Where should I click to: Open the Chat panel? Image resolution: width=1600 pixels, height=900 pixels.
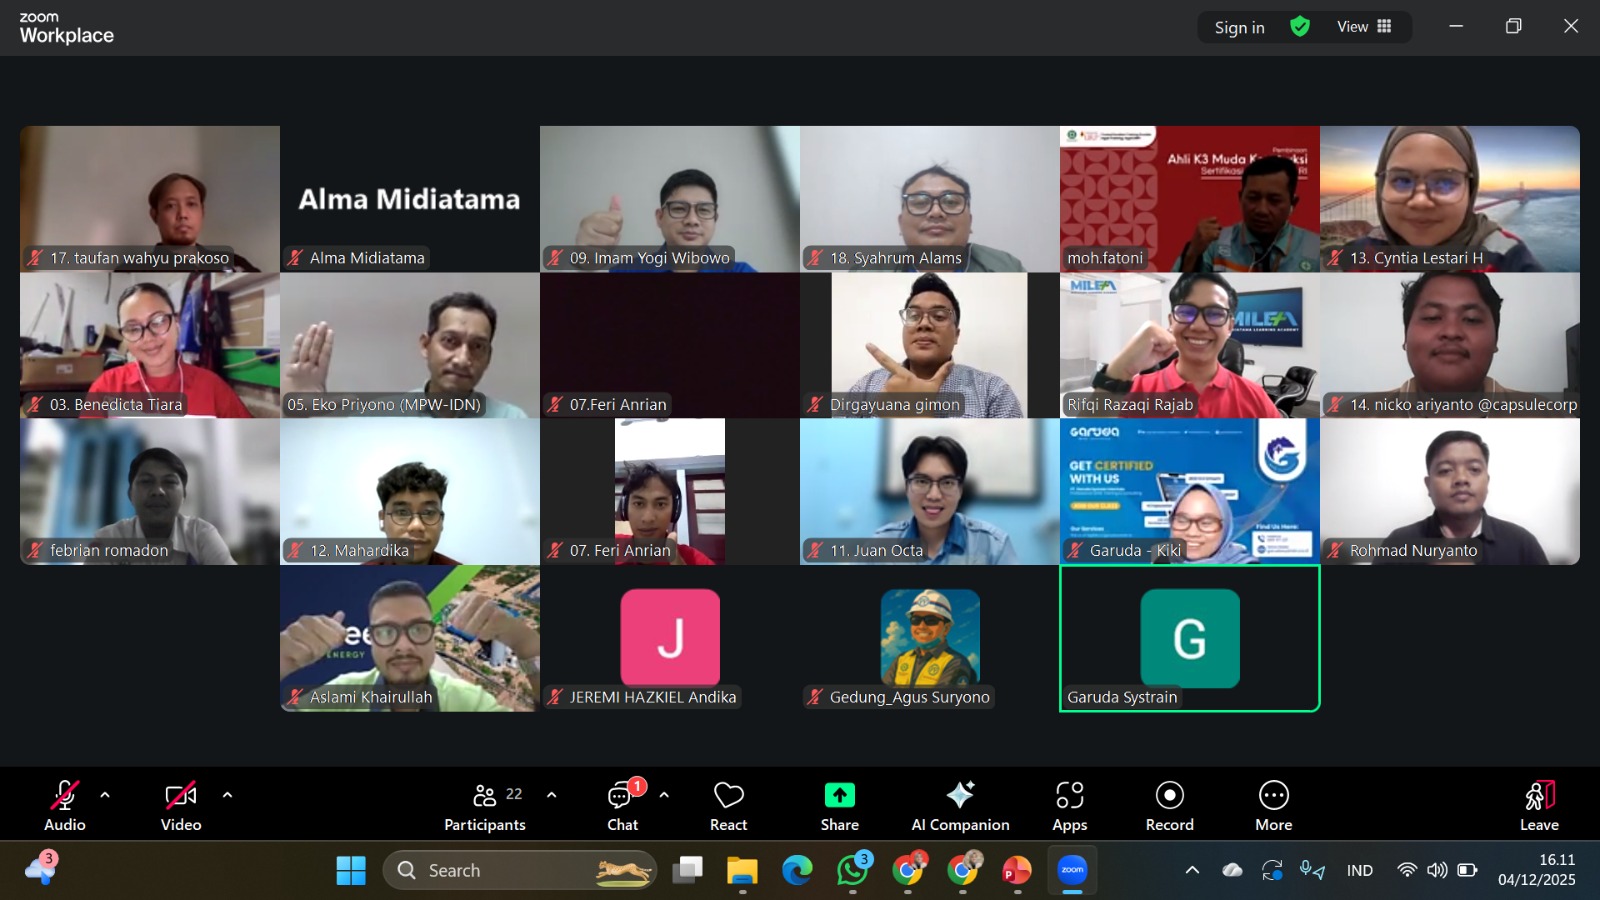coord(622,805)
